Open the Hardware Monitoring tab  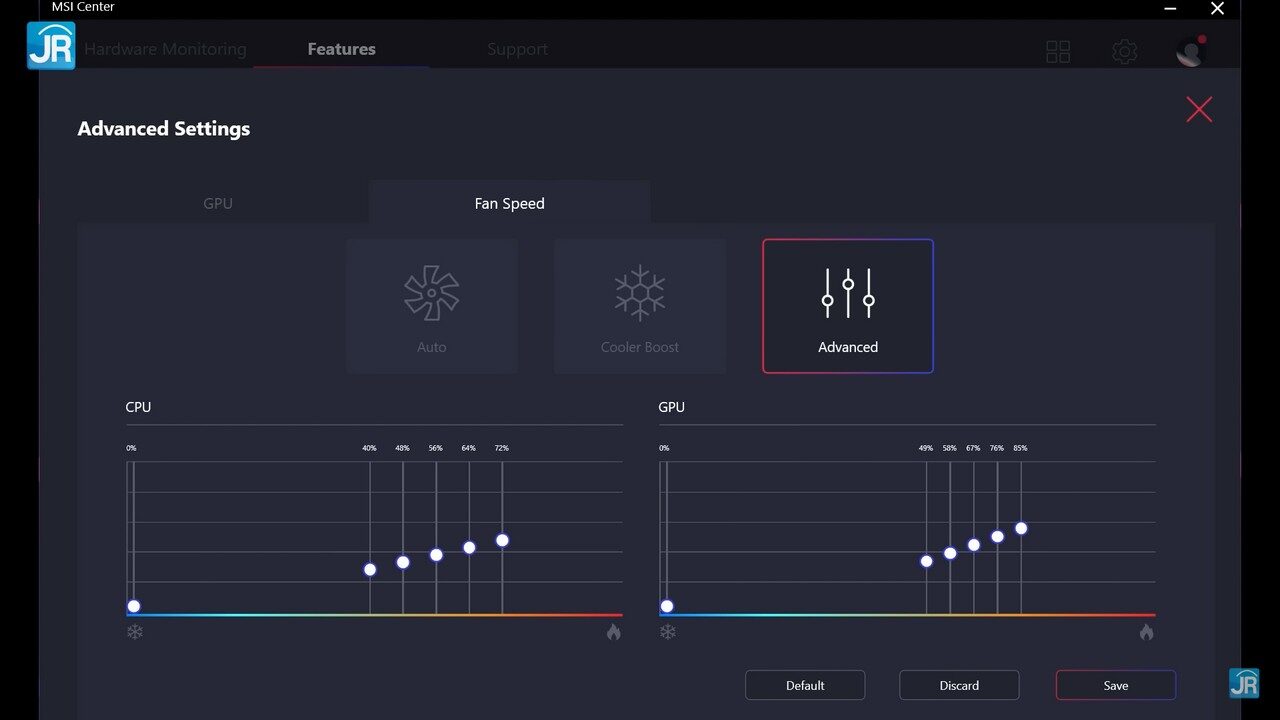click(165, 49)
